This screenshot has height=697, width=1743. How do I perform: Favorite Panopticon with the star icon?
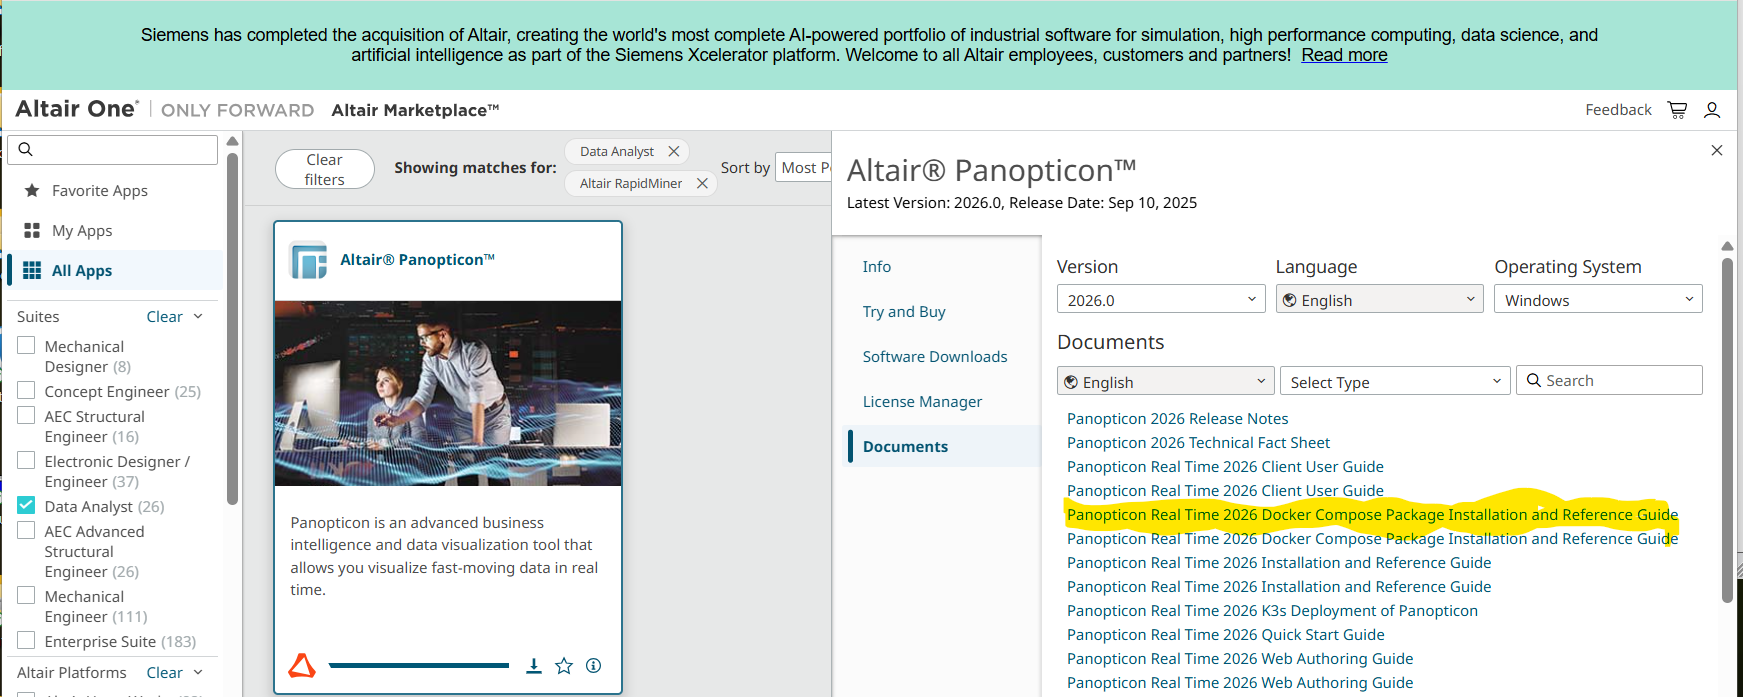(564, 665)
